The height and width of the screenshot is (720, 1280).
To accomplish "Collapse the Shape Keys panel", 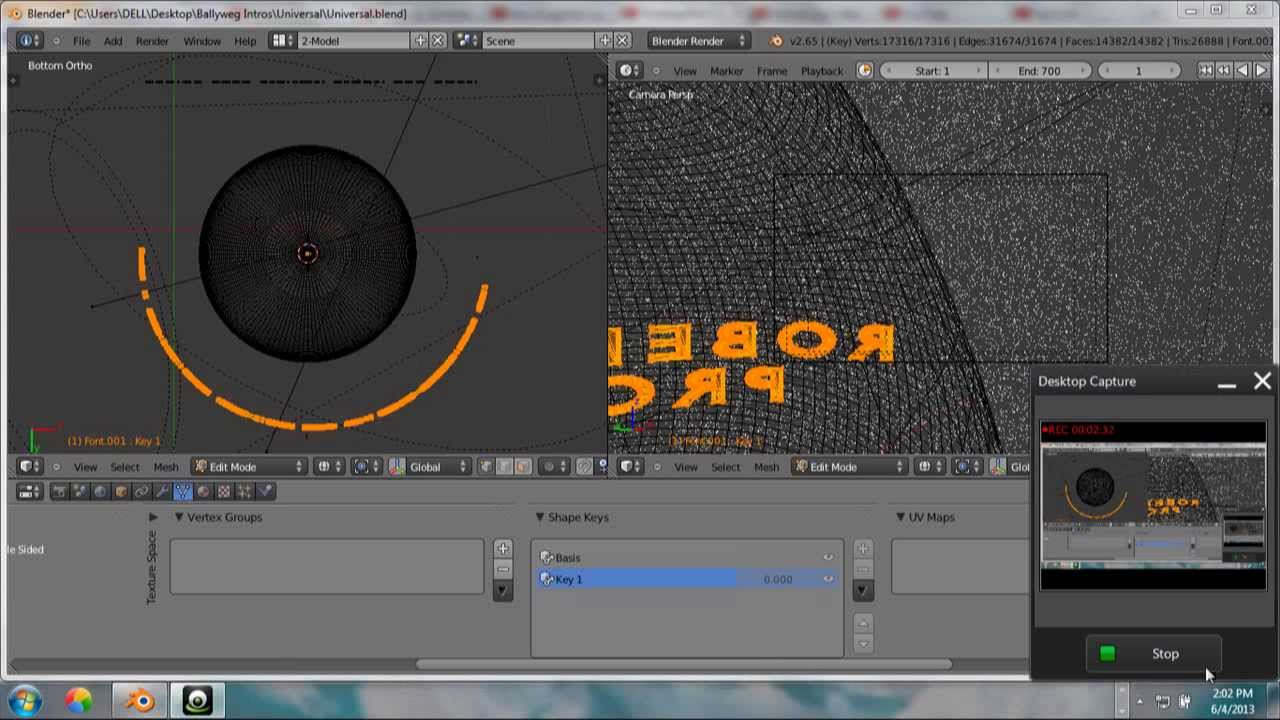I will pyautogui.click(x=540, y=517).
